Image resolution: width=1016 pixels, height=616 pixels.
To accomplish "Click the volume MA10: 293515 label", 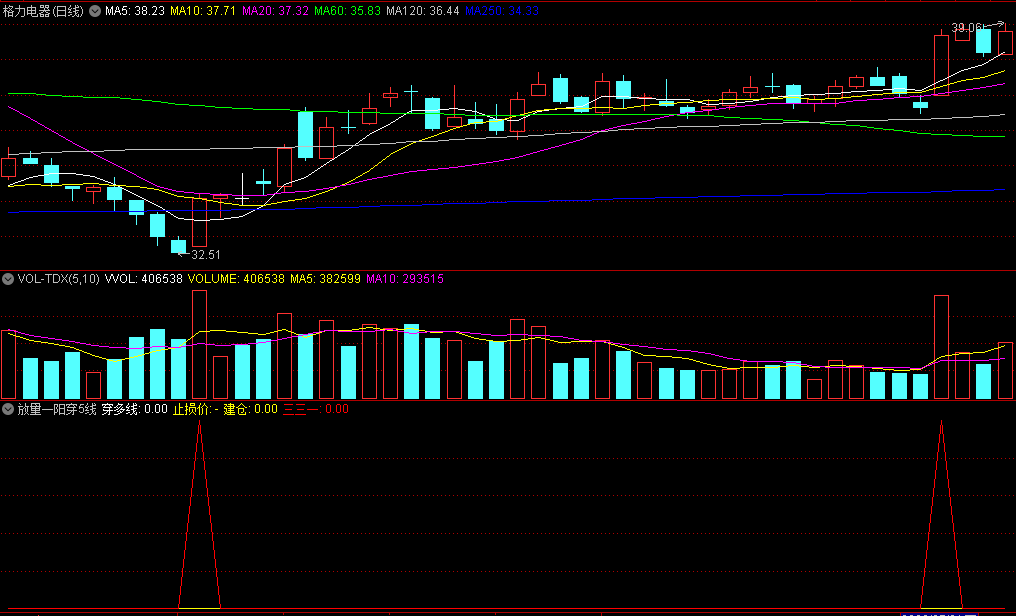I will 405,279.
